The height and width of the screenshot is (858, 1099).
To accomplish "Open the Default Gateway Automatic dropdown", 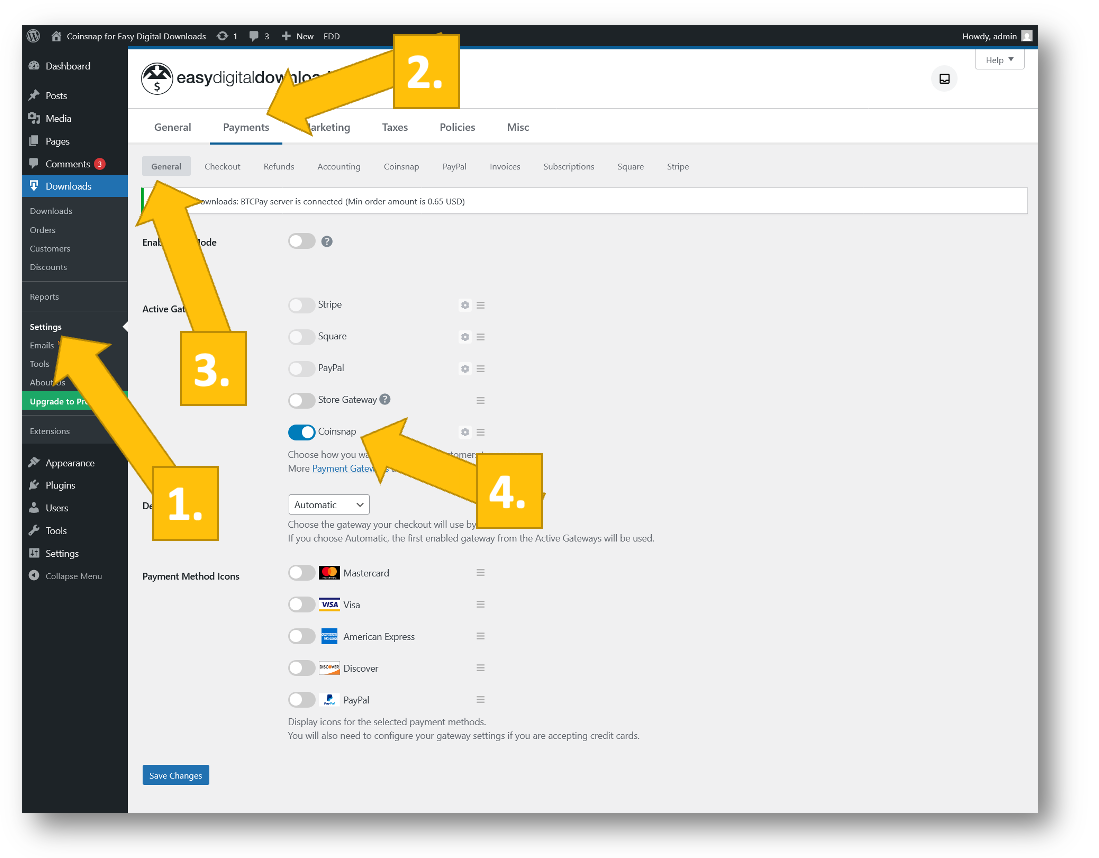I will pyautogui.click(x=329, y=505).
